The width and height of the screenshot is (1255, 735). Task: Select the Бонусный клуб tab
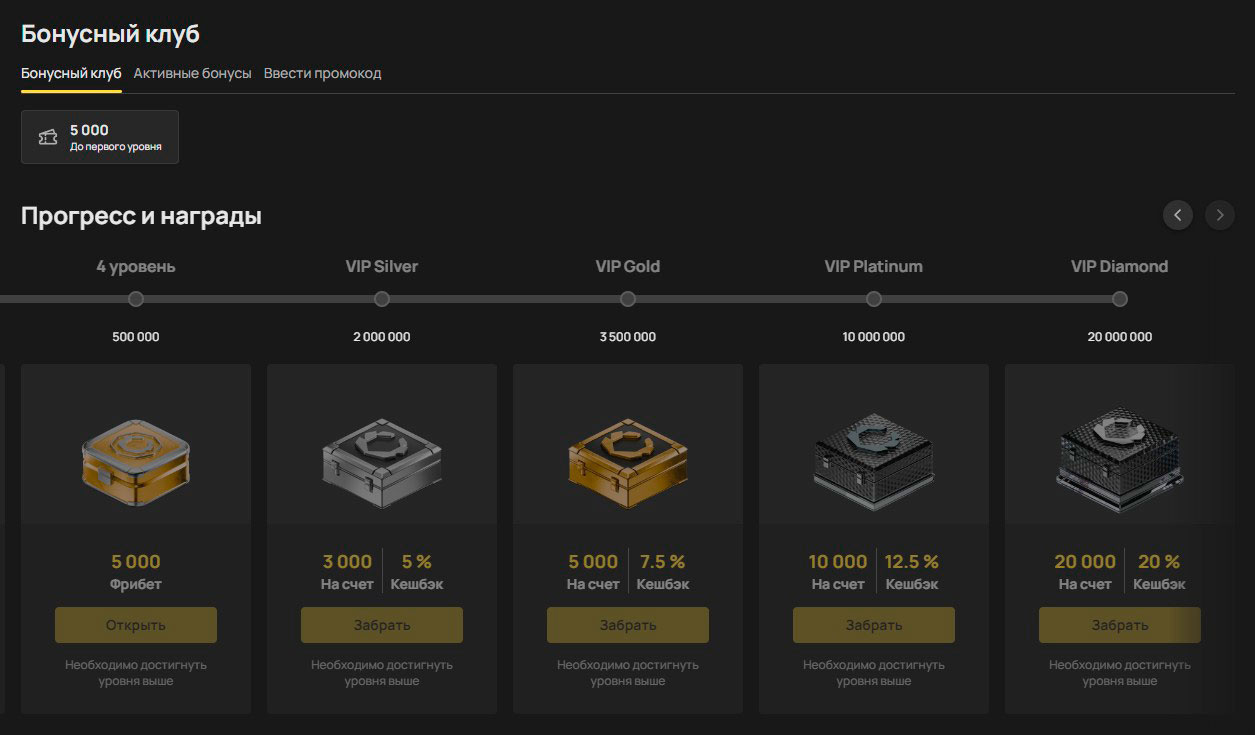pos(71,73)
